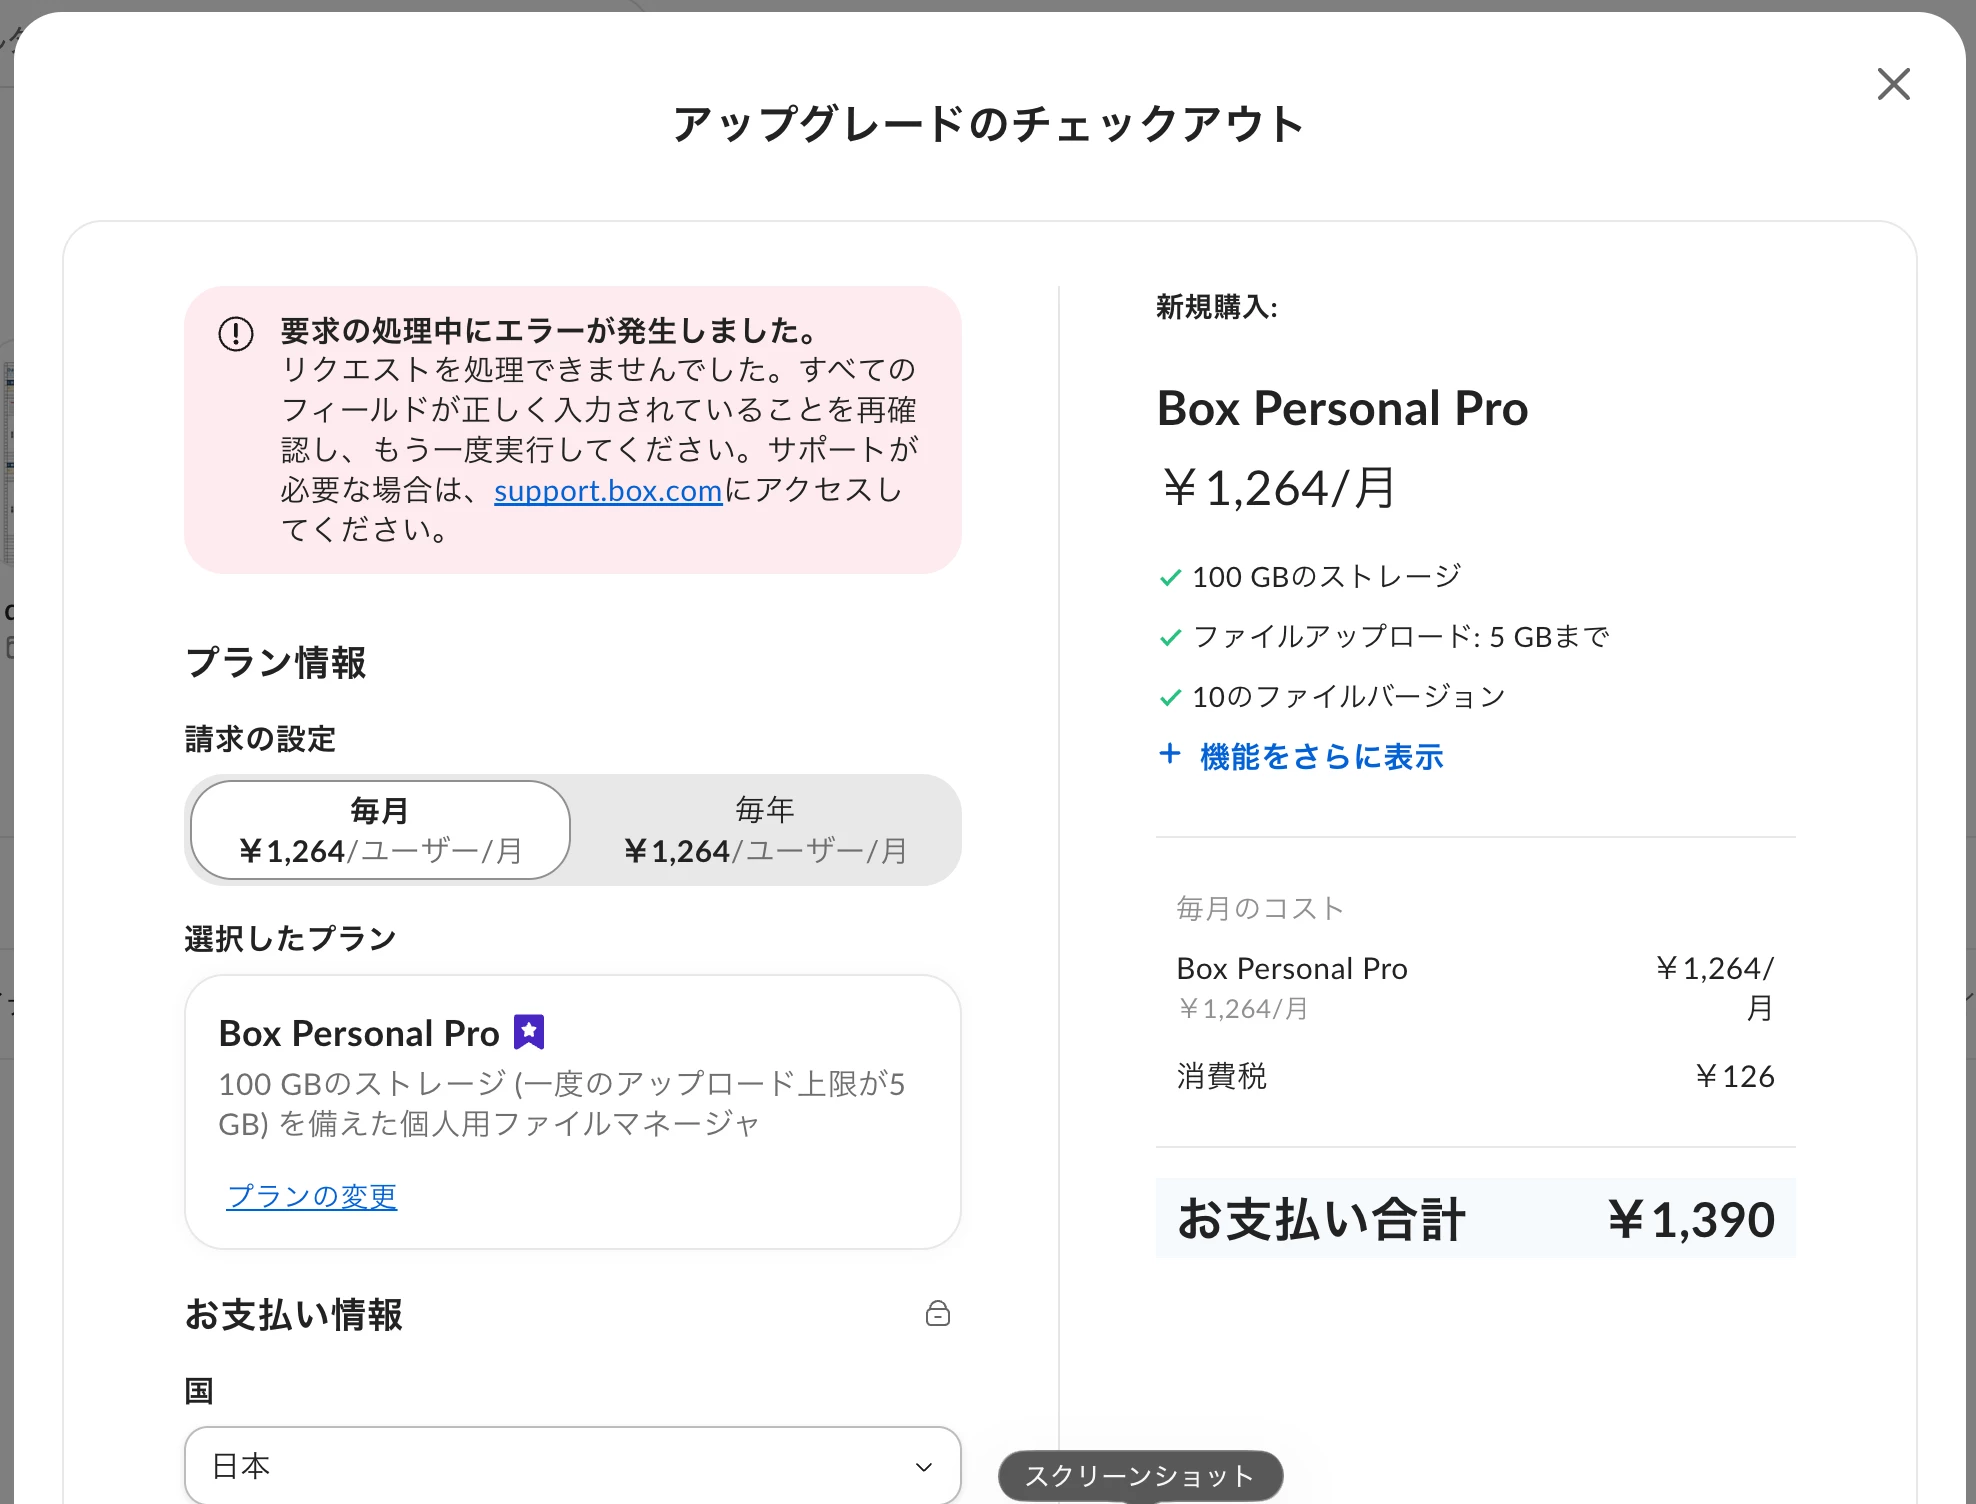Click the プランの変更 link
This screenshot has height=1504, width=1976.
312,1196
